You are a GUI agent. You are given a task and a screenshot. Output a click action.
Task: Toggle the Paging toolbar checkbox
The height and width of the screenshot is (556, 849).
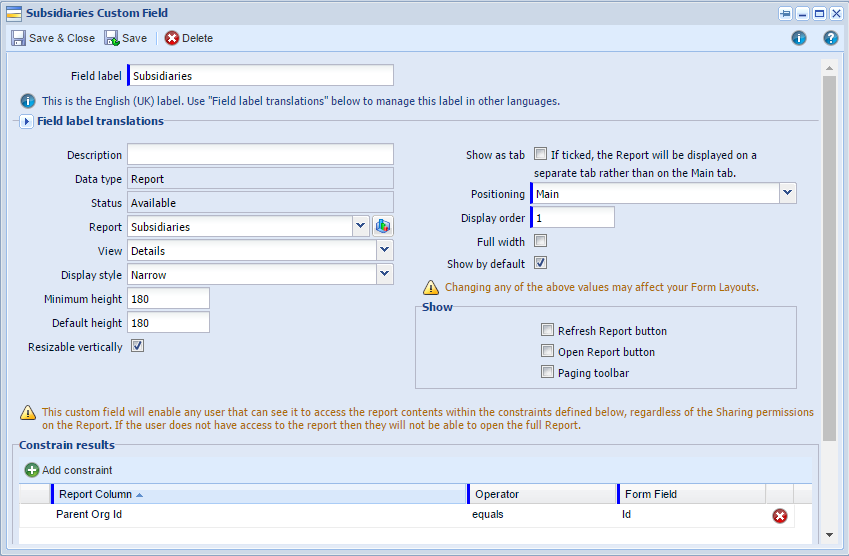[547, 372]
